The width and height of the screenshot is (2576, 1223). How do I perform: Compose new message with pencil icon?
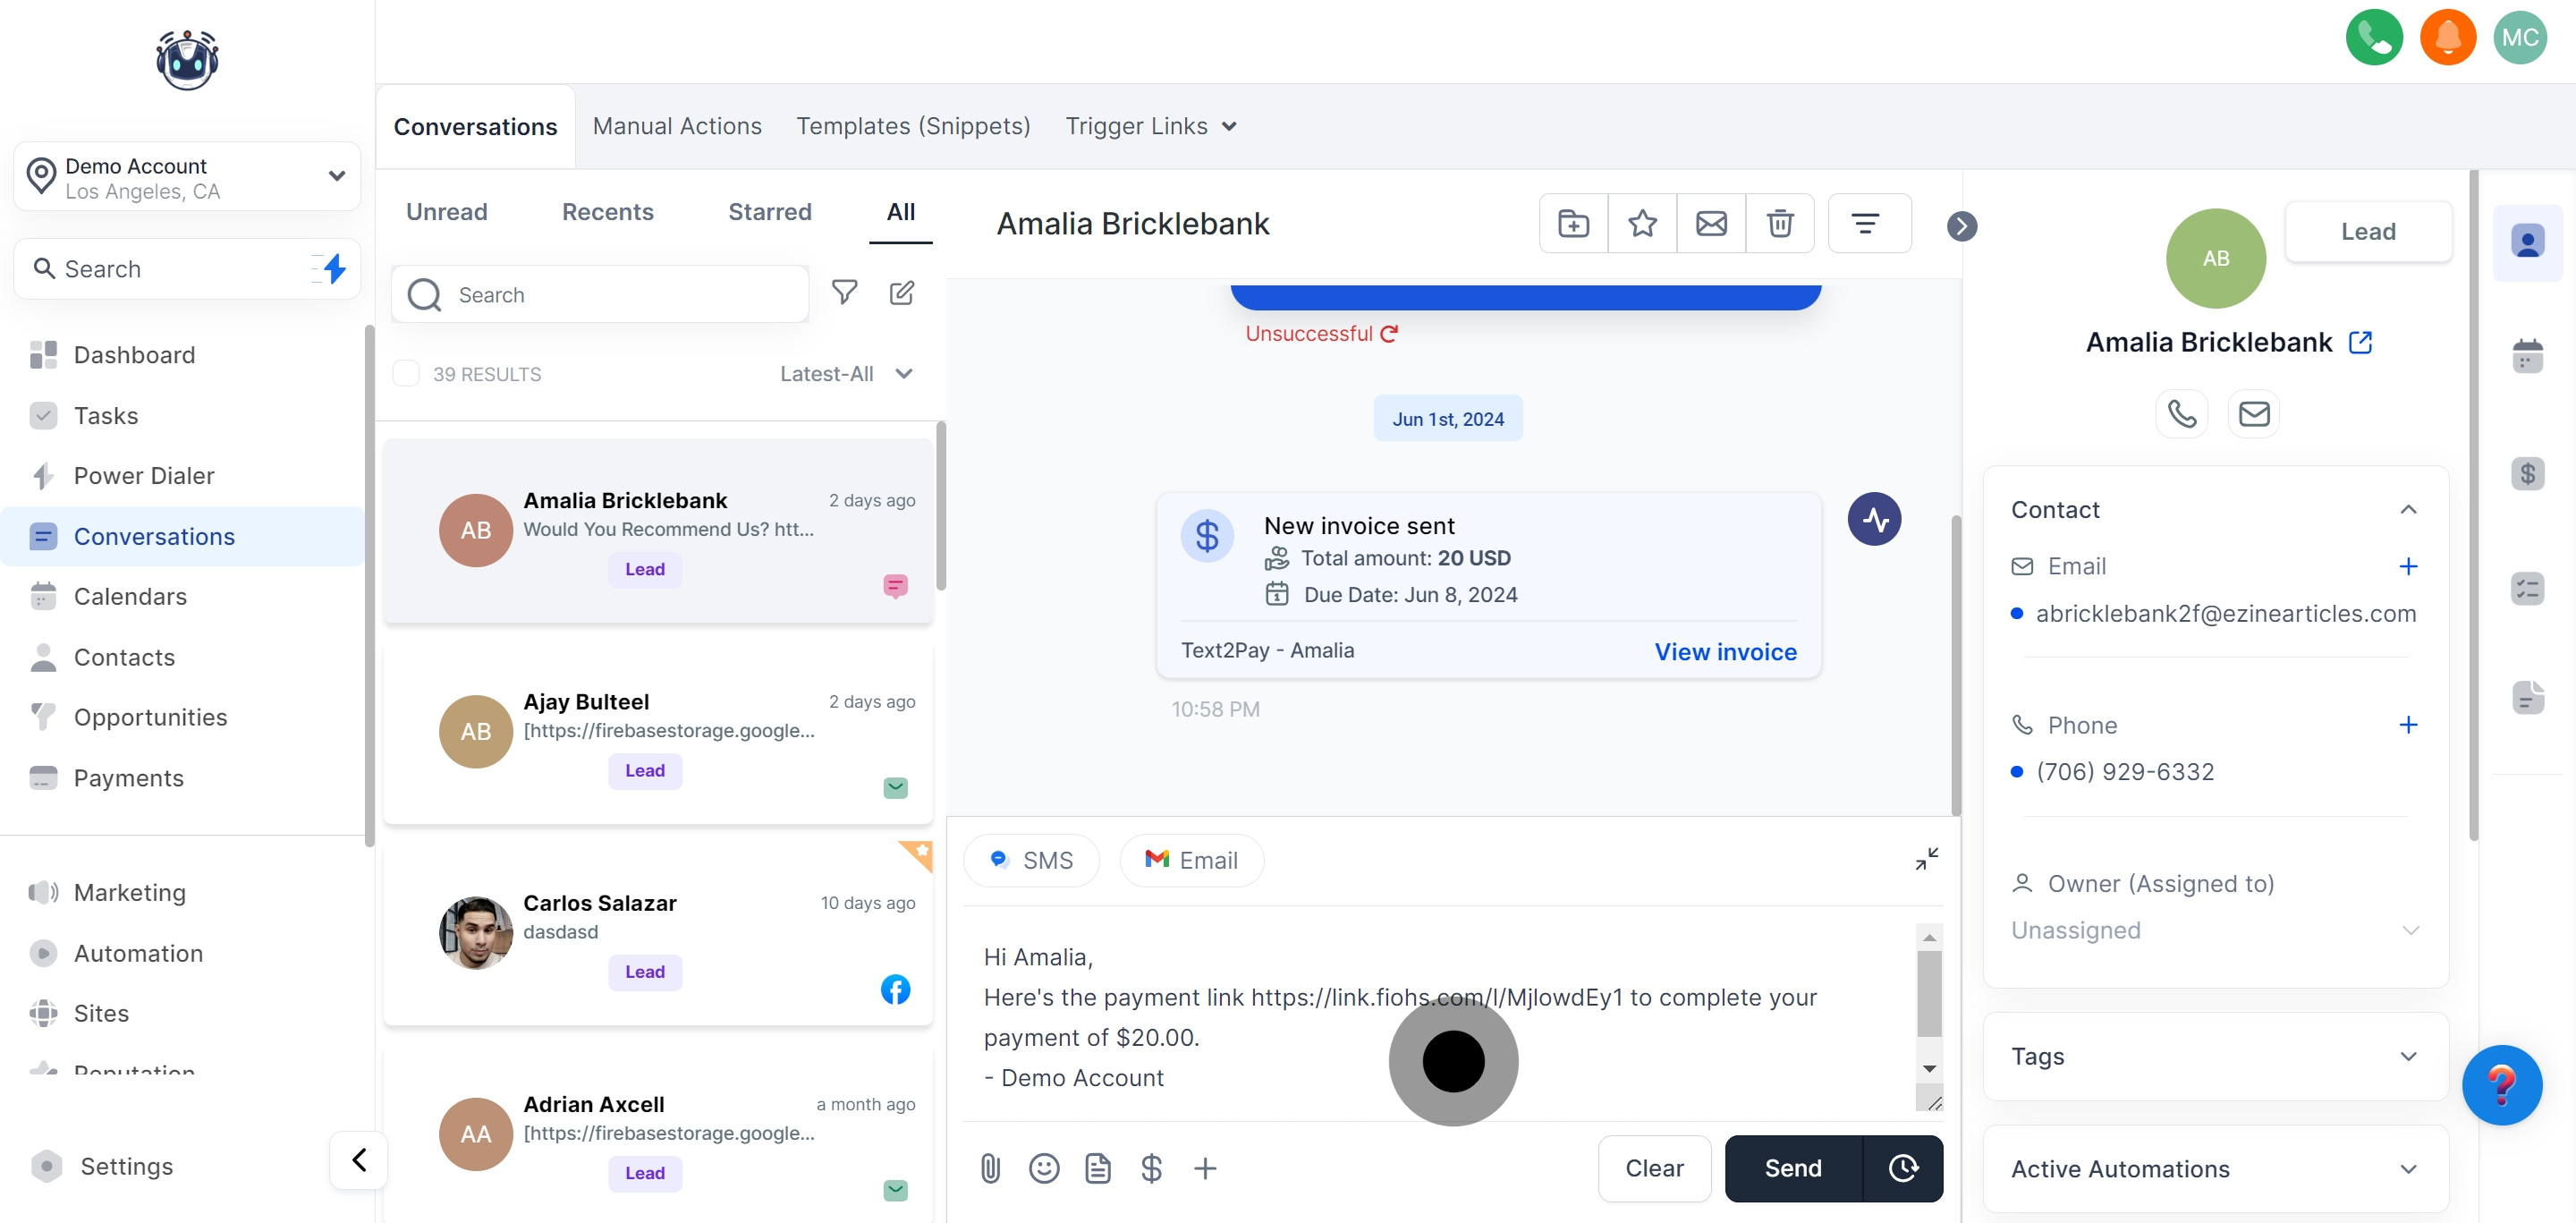[x=902, y=292]
